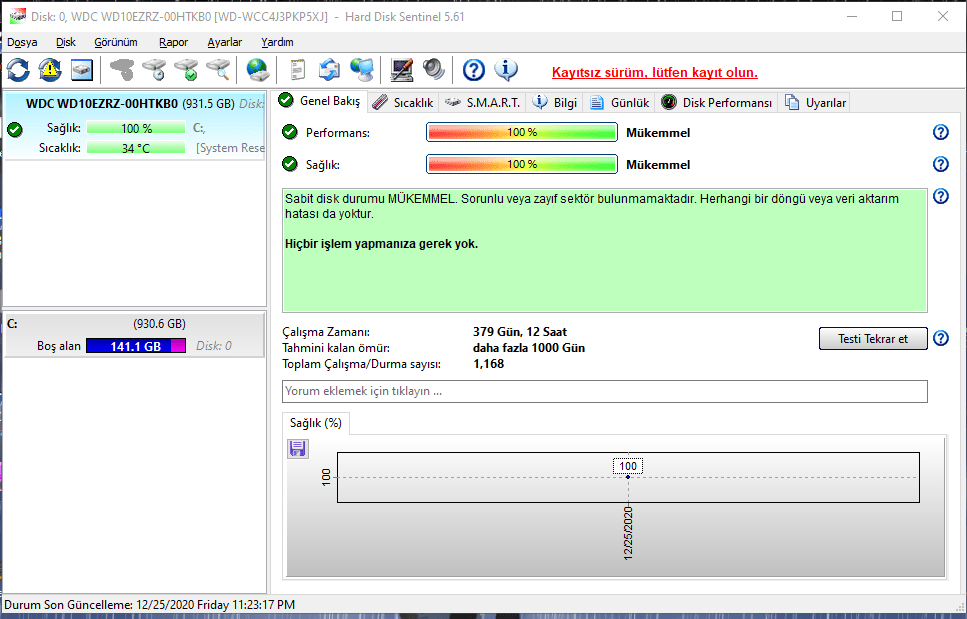
Task: Click the 100 data point on health graph
Action: [628, 477]
